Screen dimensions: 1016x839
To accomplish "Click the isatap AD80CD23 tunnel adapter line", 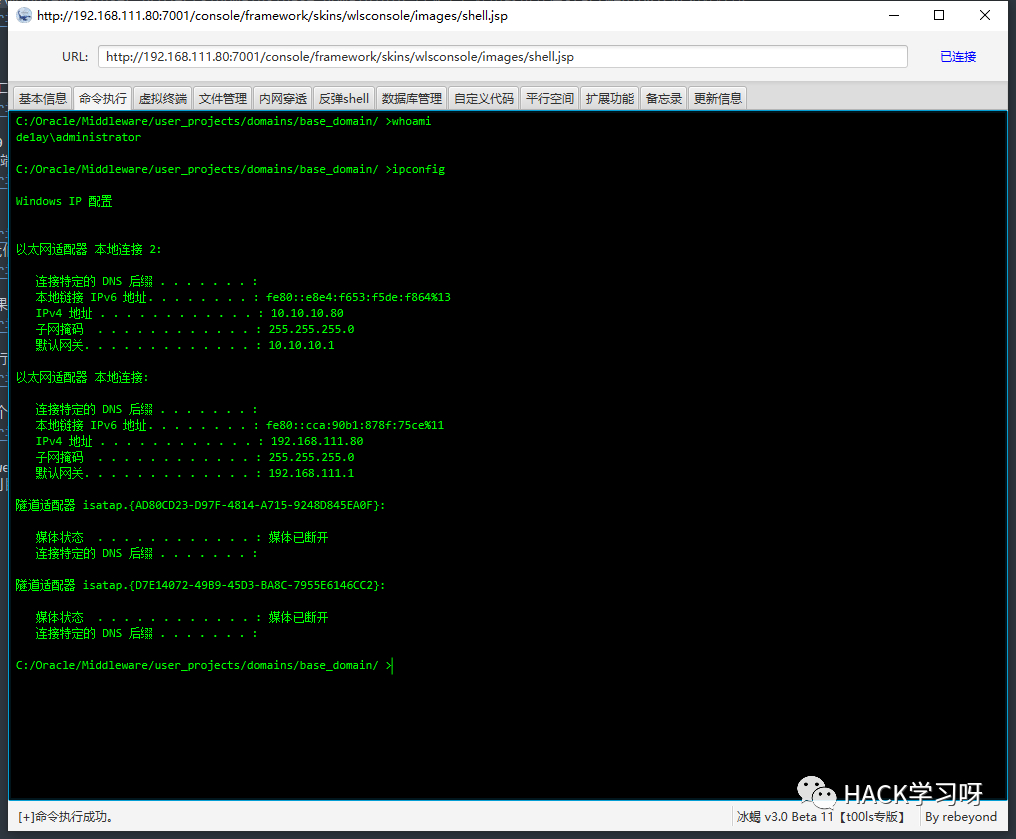I will point(200,505).
